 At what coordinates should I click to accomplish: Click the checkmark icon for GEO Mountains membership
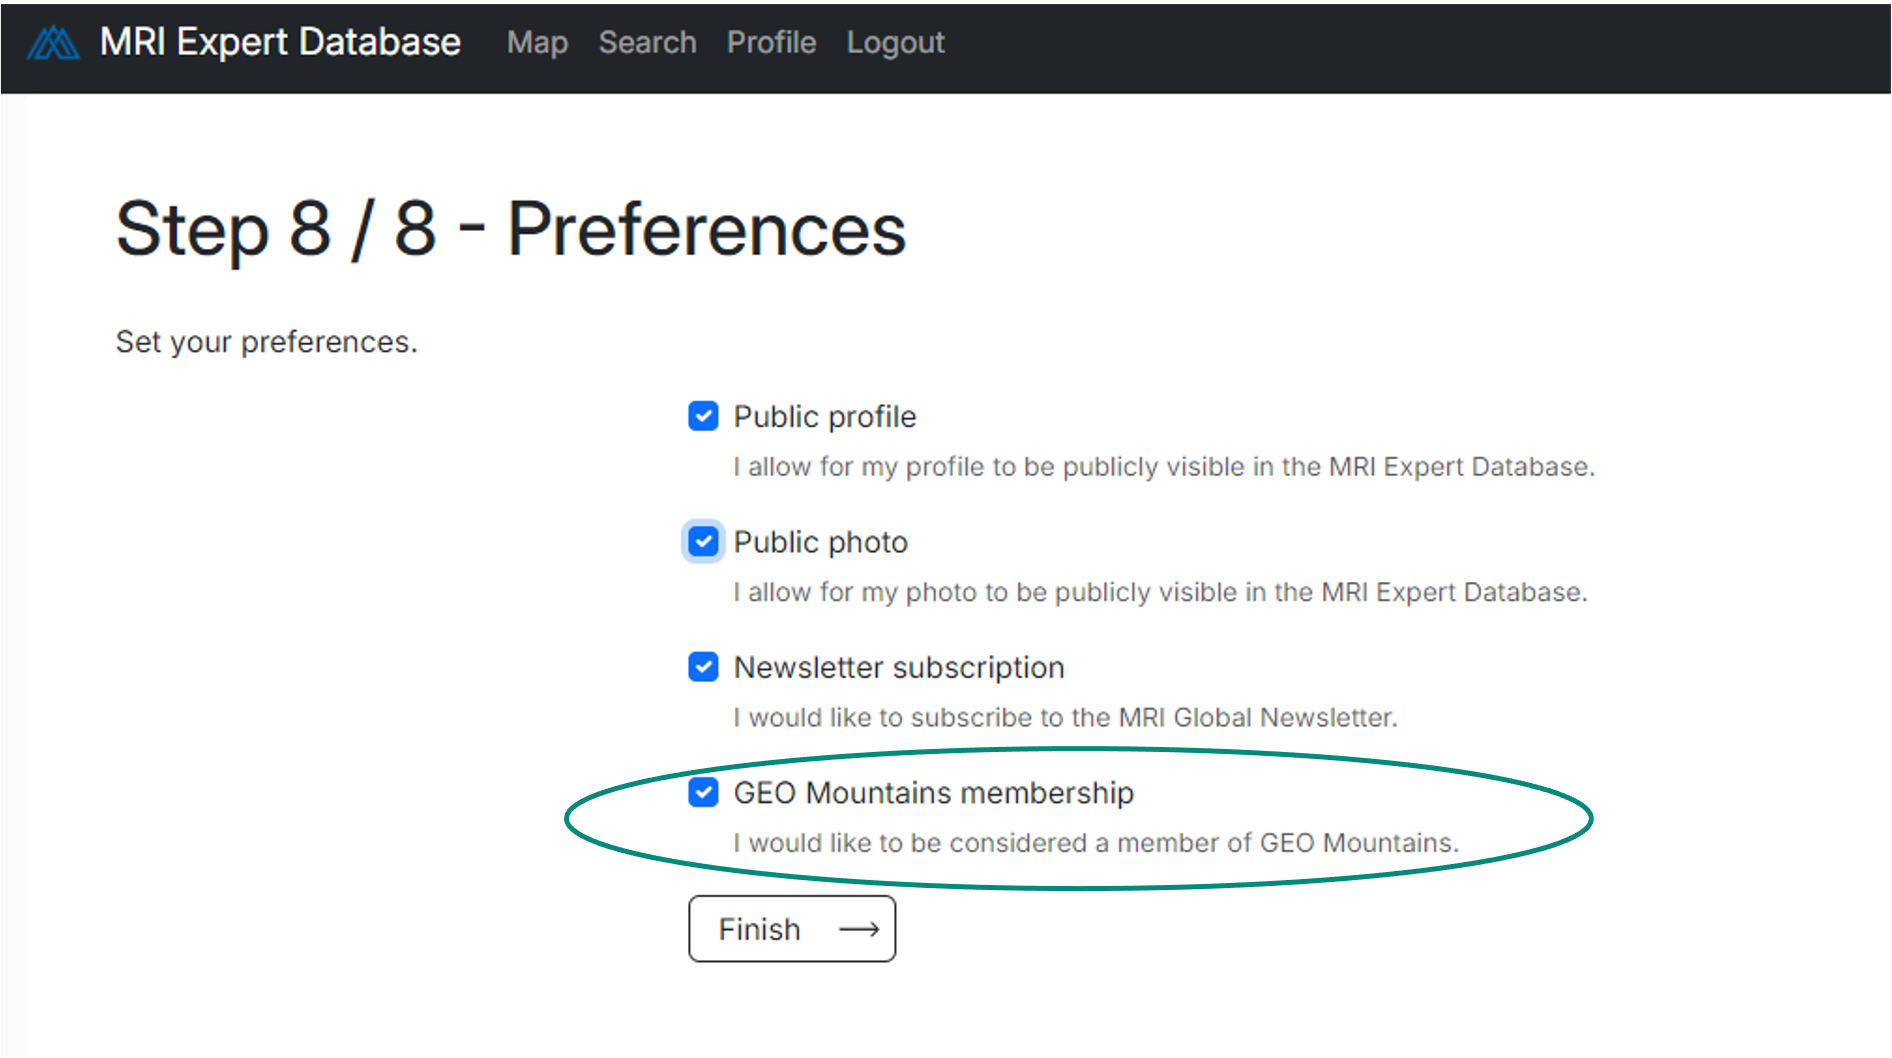tap(703, 792)
